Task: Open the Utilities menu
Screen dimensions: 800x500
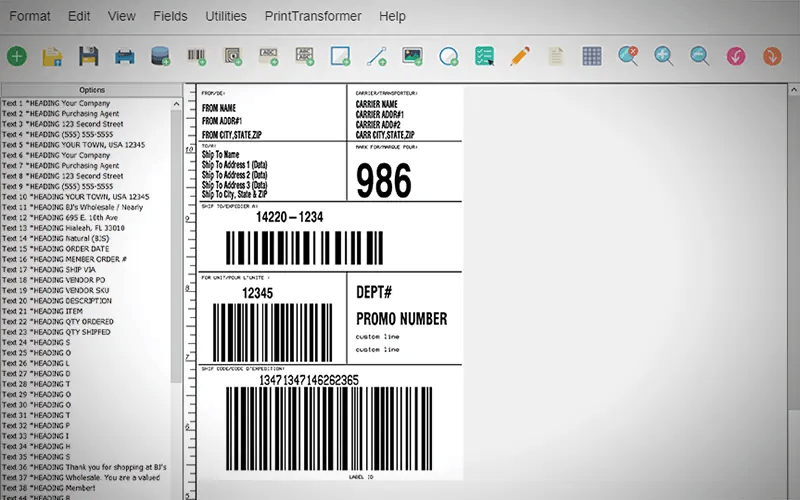Action: pyautogui.click(x=226, y=16)
